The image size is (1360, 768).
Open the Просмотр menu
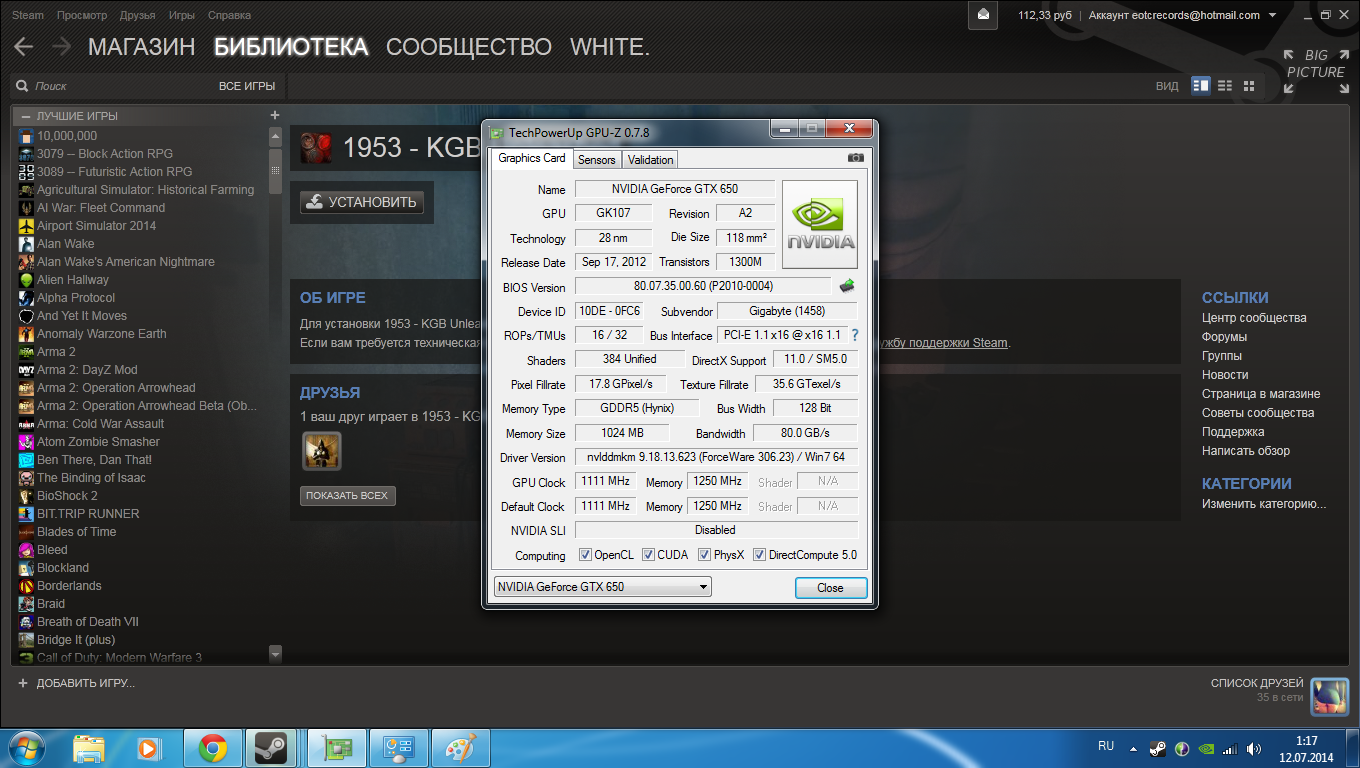click(x=82, y=15)
